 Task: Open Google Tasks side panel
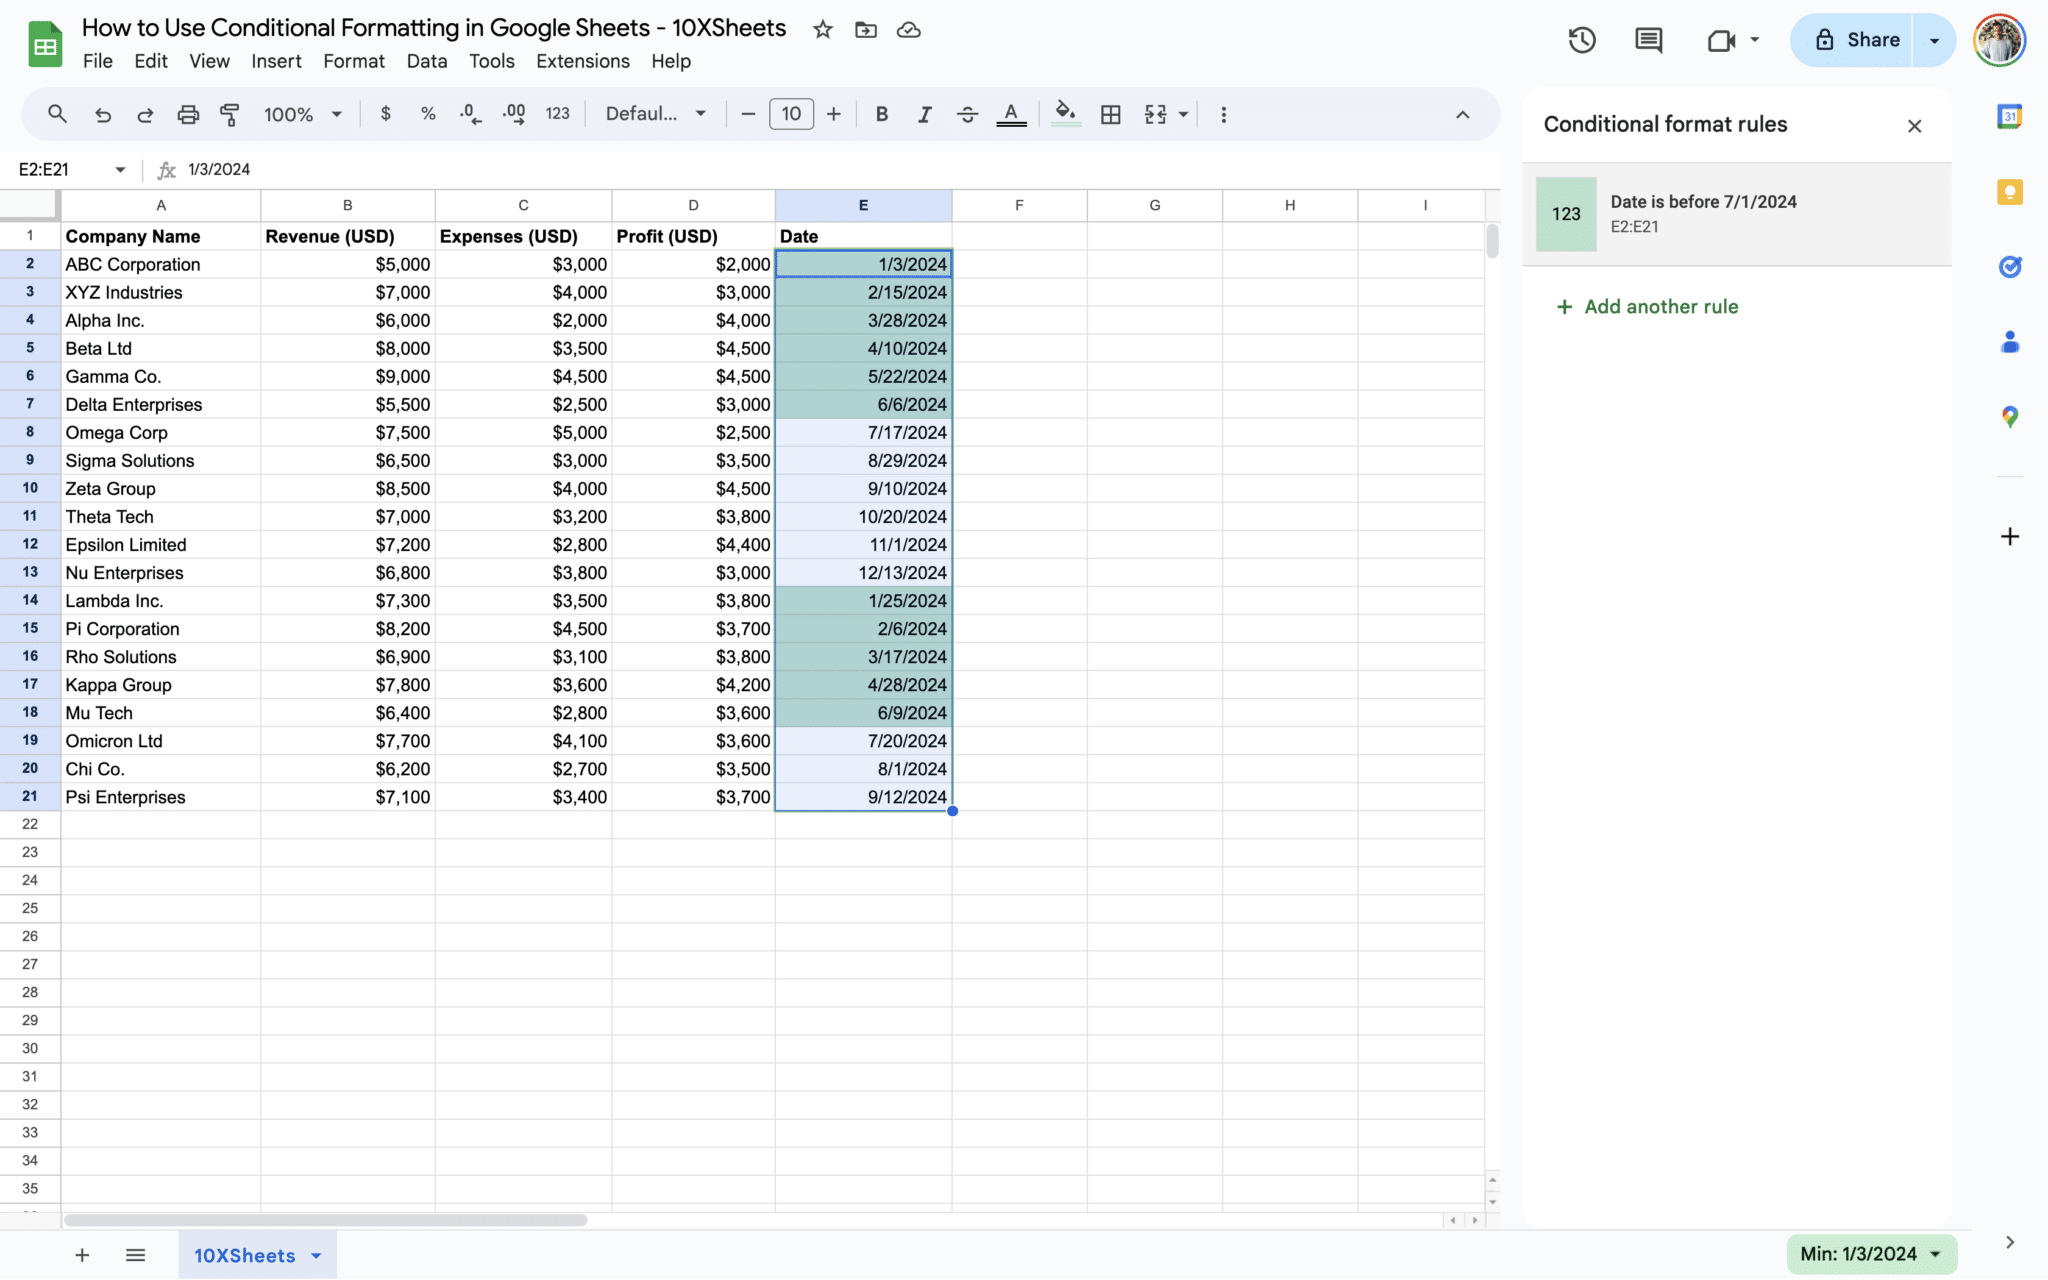pyautogui.click(x=2010, y=267)
